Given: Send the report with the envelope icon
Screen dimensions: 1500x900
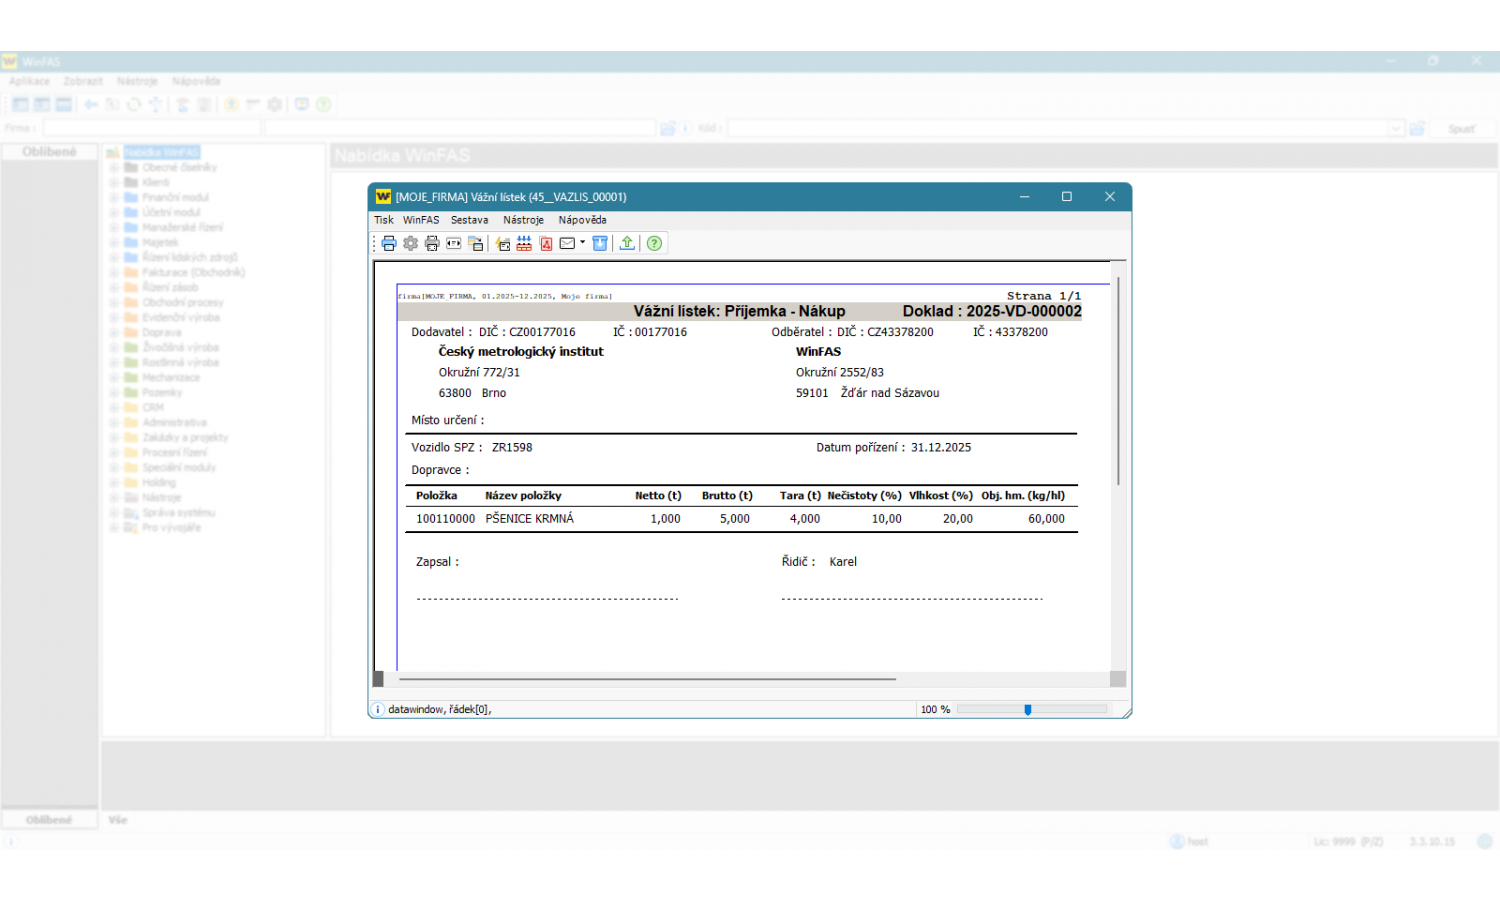Looking at the screenshot, I should tap(567, 243).
